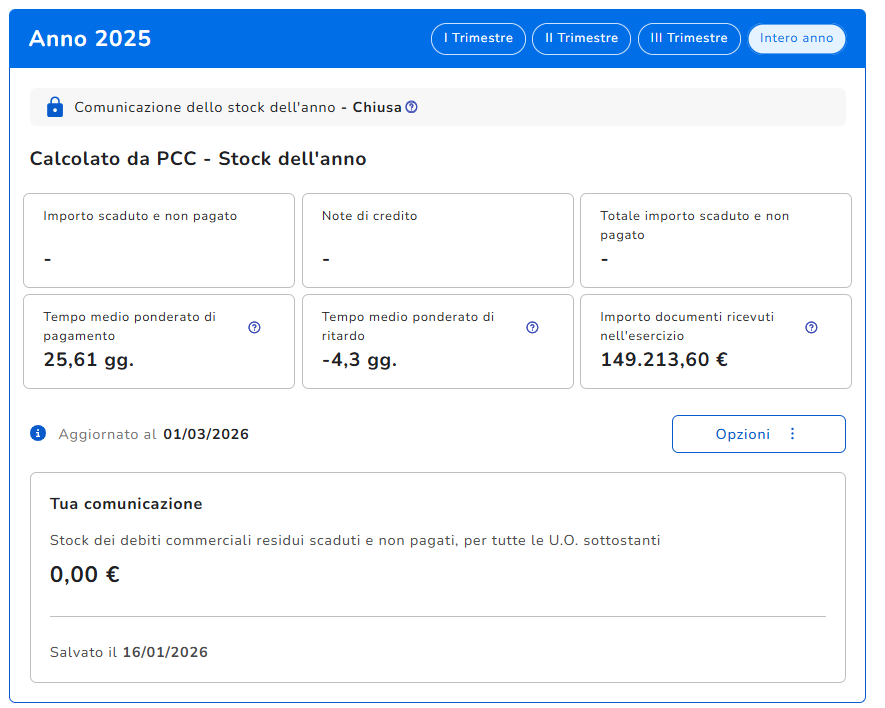The height and width of the screenshot is (708, 885).
Task: Select the -4,3 gg. value
Action: pyautogui.click(x=360, y=360)
